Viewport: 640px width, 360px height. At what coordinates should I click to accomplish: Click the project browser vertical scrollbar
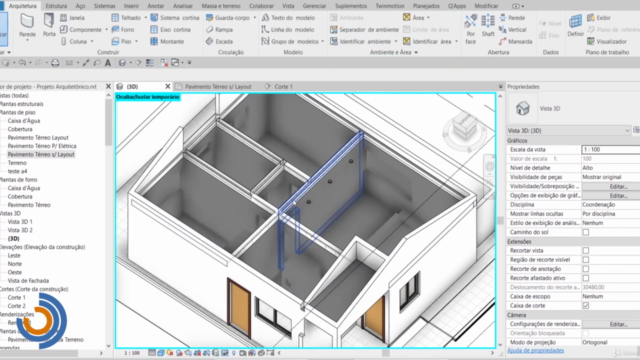[x=108, y=122]
